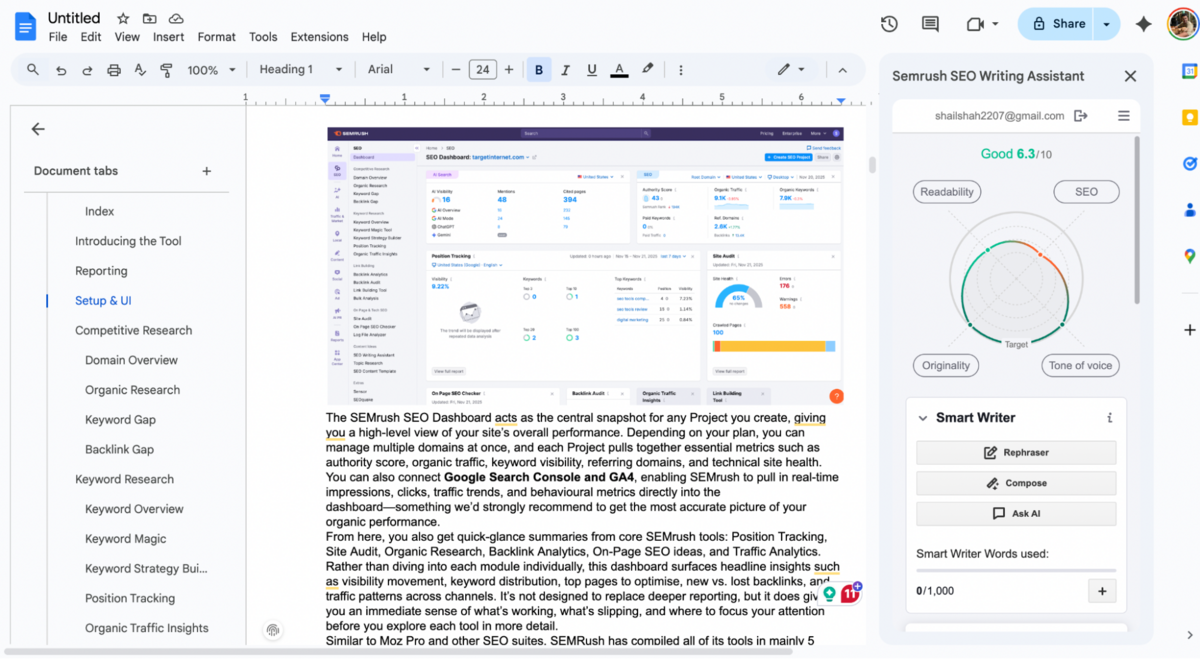
Task: Close the Semrush SEO Writing Assistant panel
Action: pos(1130,76)
